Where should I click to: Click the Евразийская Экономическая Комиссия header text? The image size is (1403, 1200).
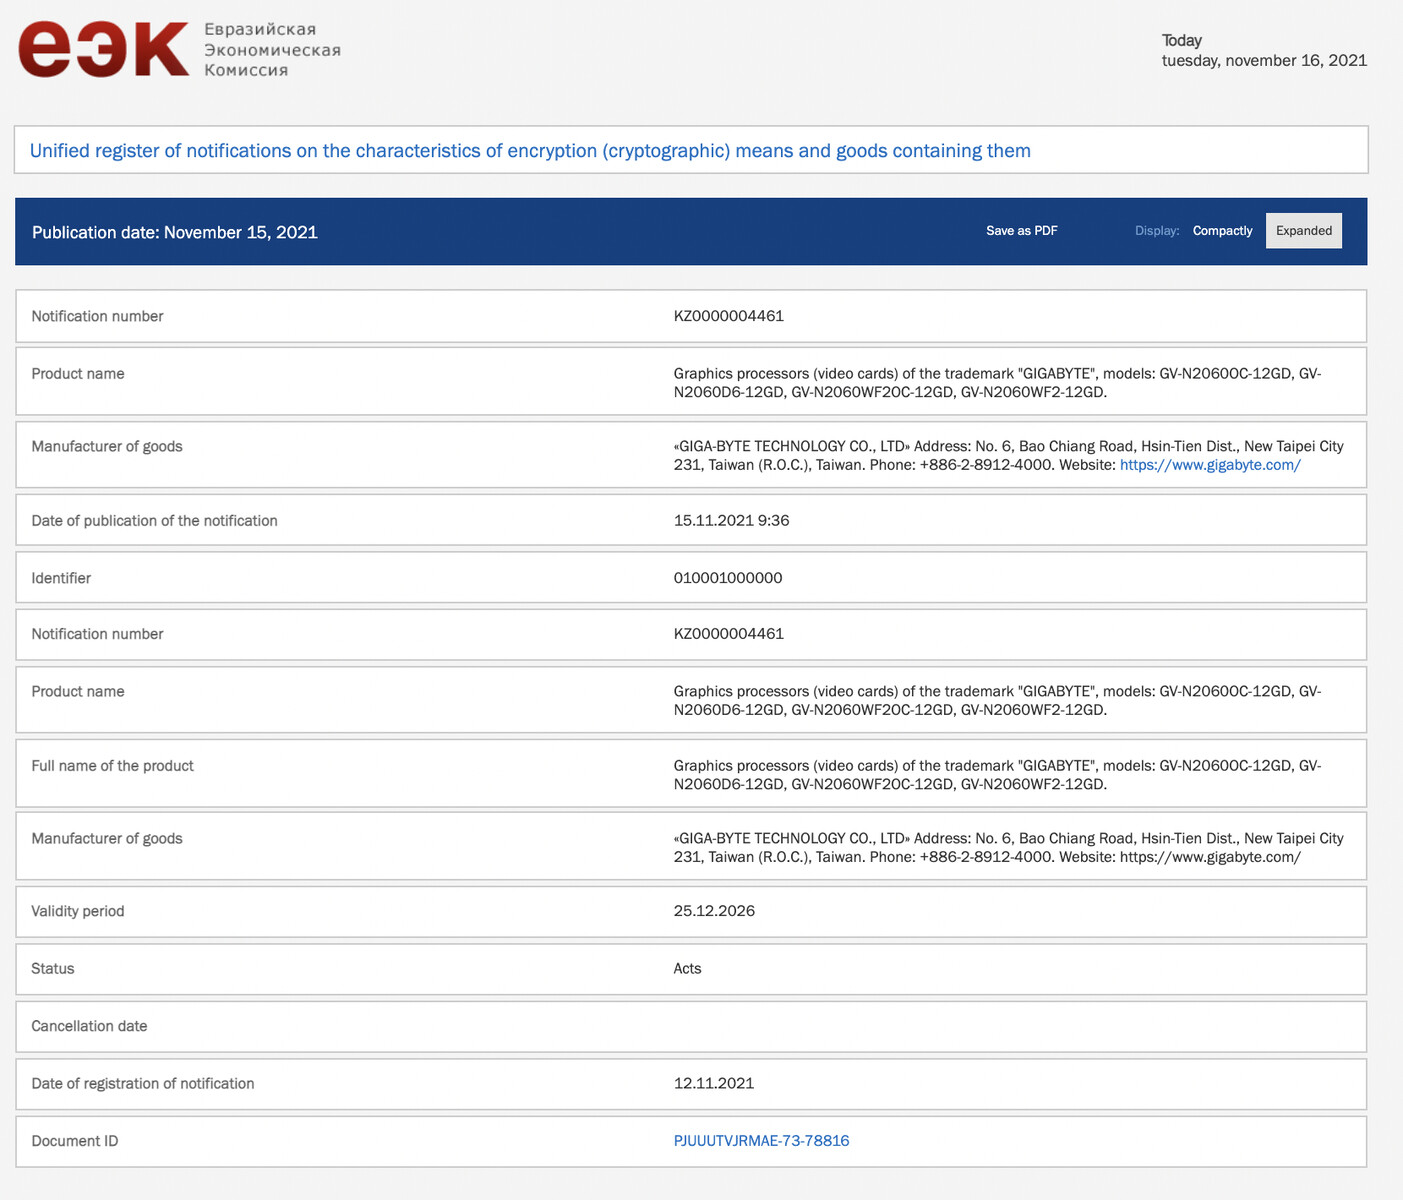click(272, 50)
